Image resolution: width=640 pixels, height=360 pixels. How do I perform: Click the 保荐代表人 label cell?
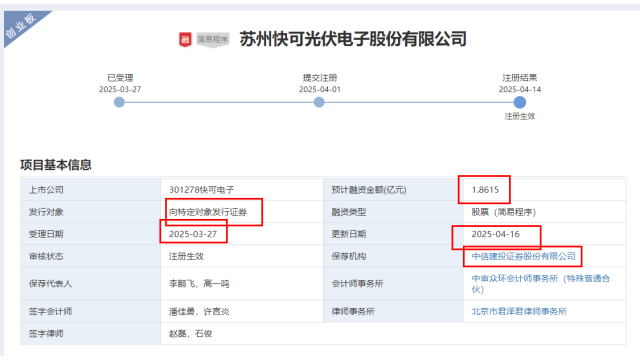point(91,284)
